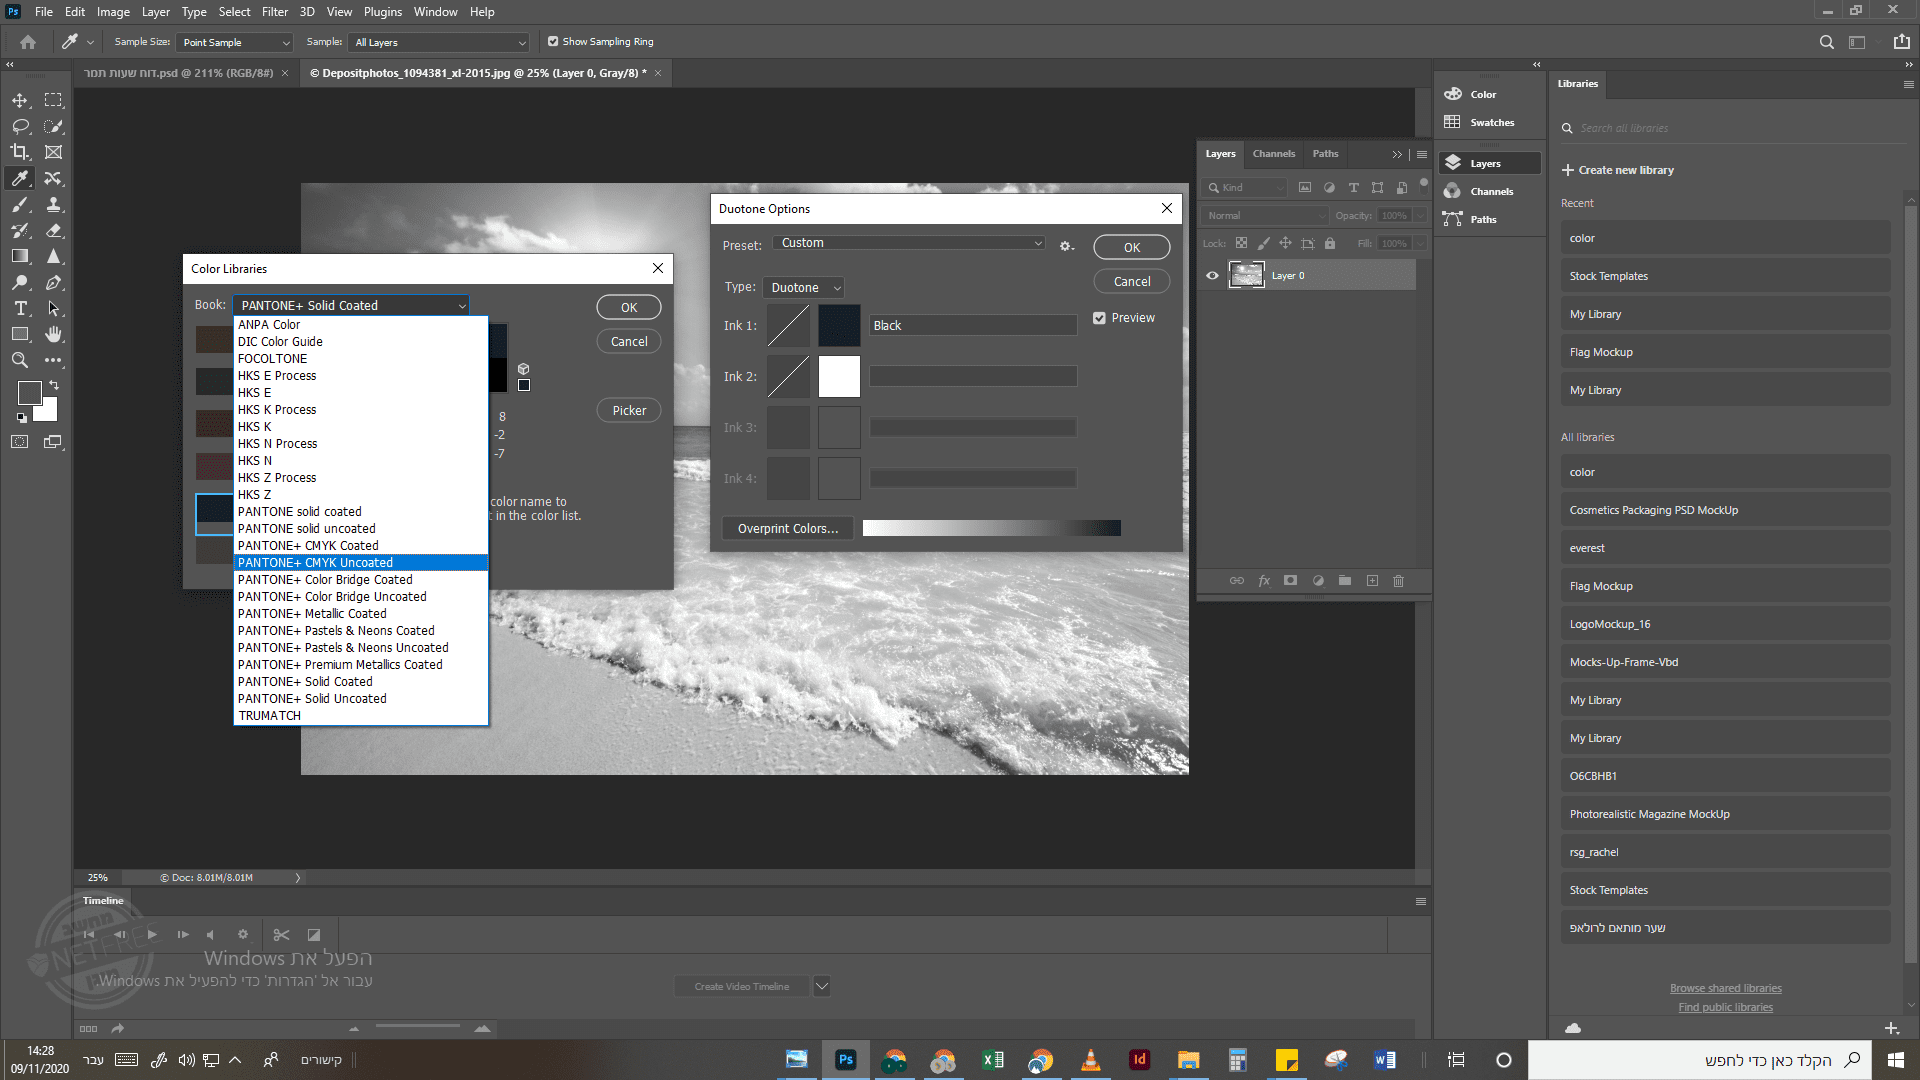The image size is (1920, 1080).
Task: Click Picker button in Color Libraries
Action: 629,411
